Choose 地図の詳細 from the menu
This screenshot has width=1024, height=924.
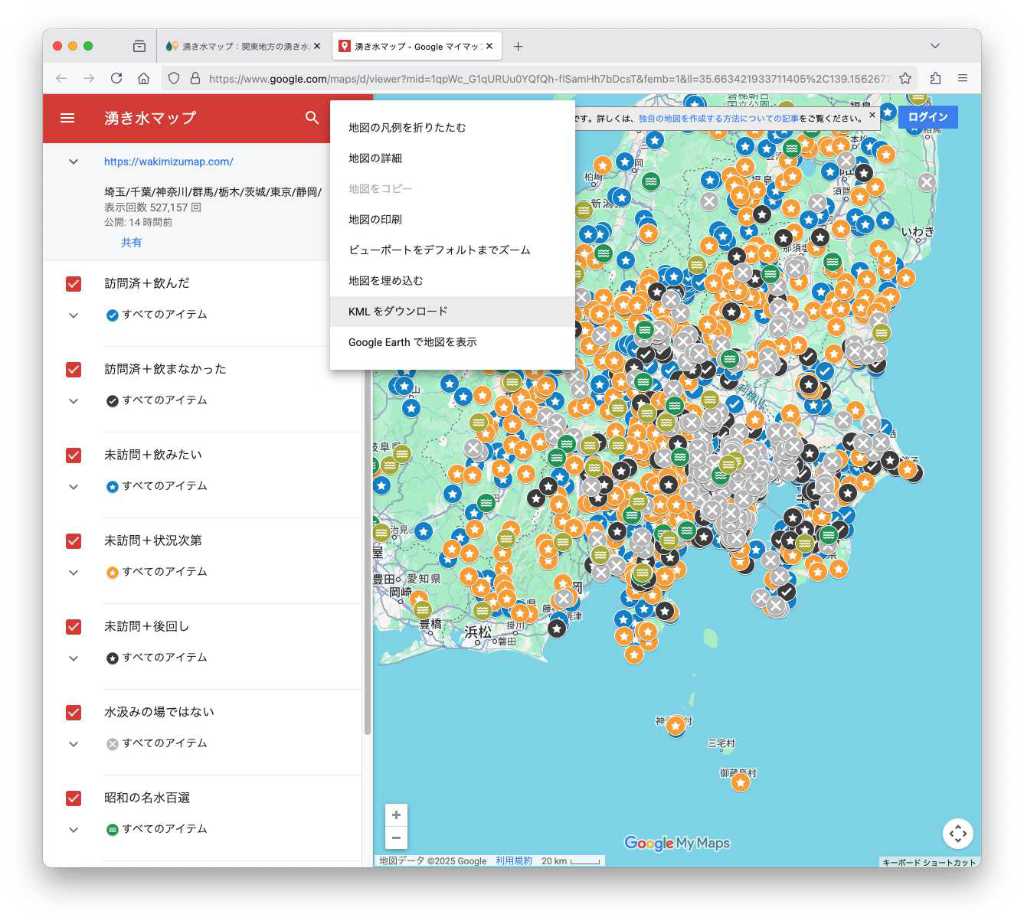tap(453, 158)
